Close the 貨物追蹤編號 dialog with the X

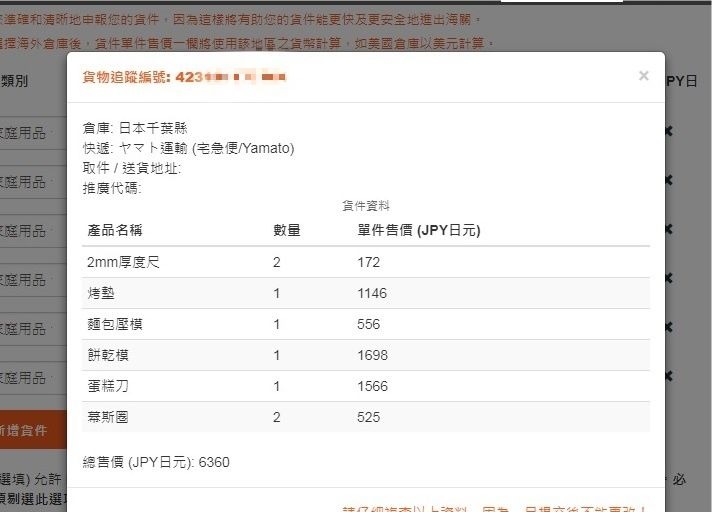pyautogui.click(x=643, y=76)
